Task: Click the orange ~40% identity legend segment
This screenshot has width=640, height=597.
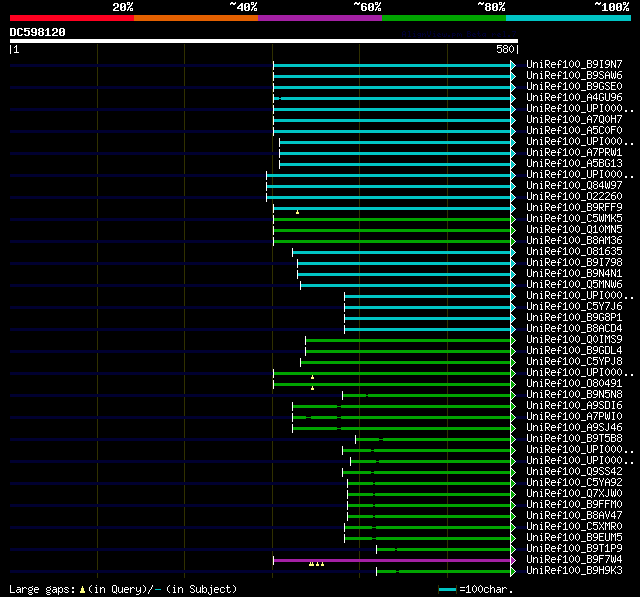Action: click(196, 18)
